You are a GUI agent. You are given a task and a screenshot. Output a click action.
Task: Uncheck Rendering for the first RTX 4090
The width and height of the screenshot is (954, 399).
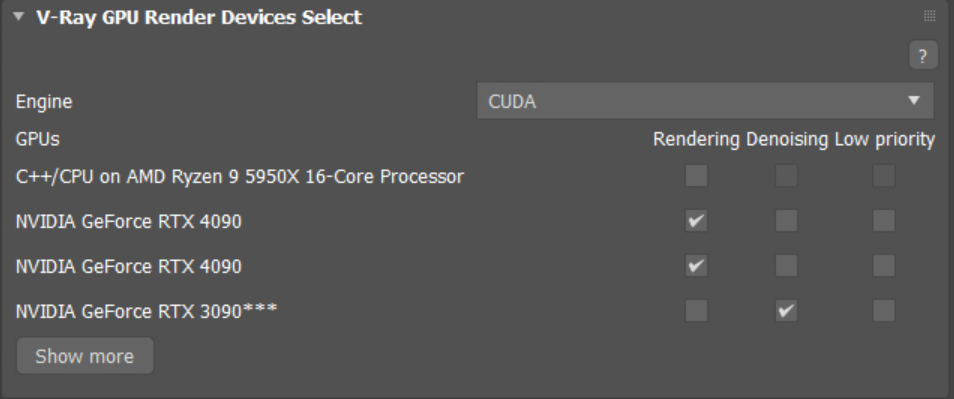pos(696,221)
